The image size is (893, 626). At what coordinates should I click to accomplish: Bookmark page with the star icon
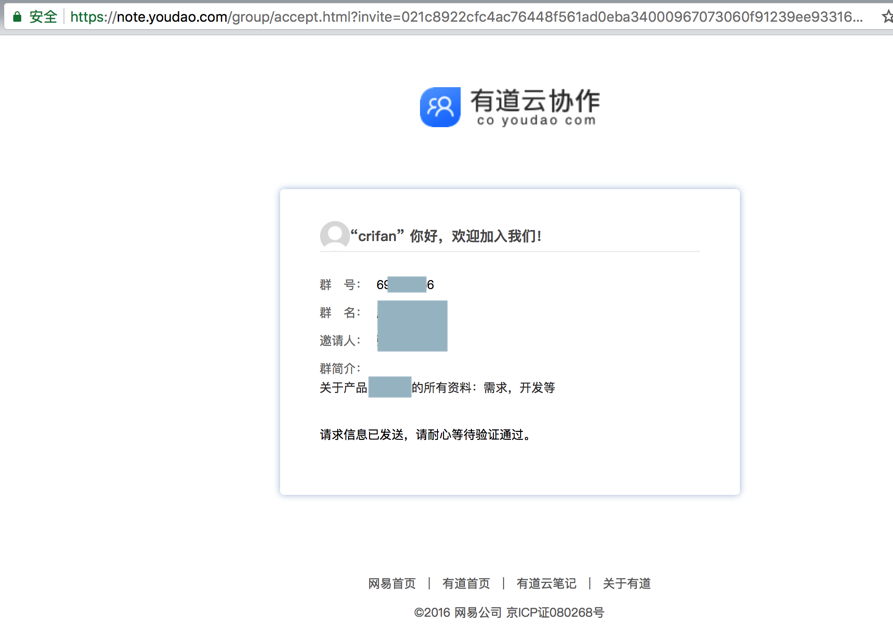887,17
